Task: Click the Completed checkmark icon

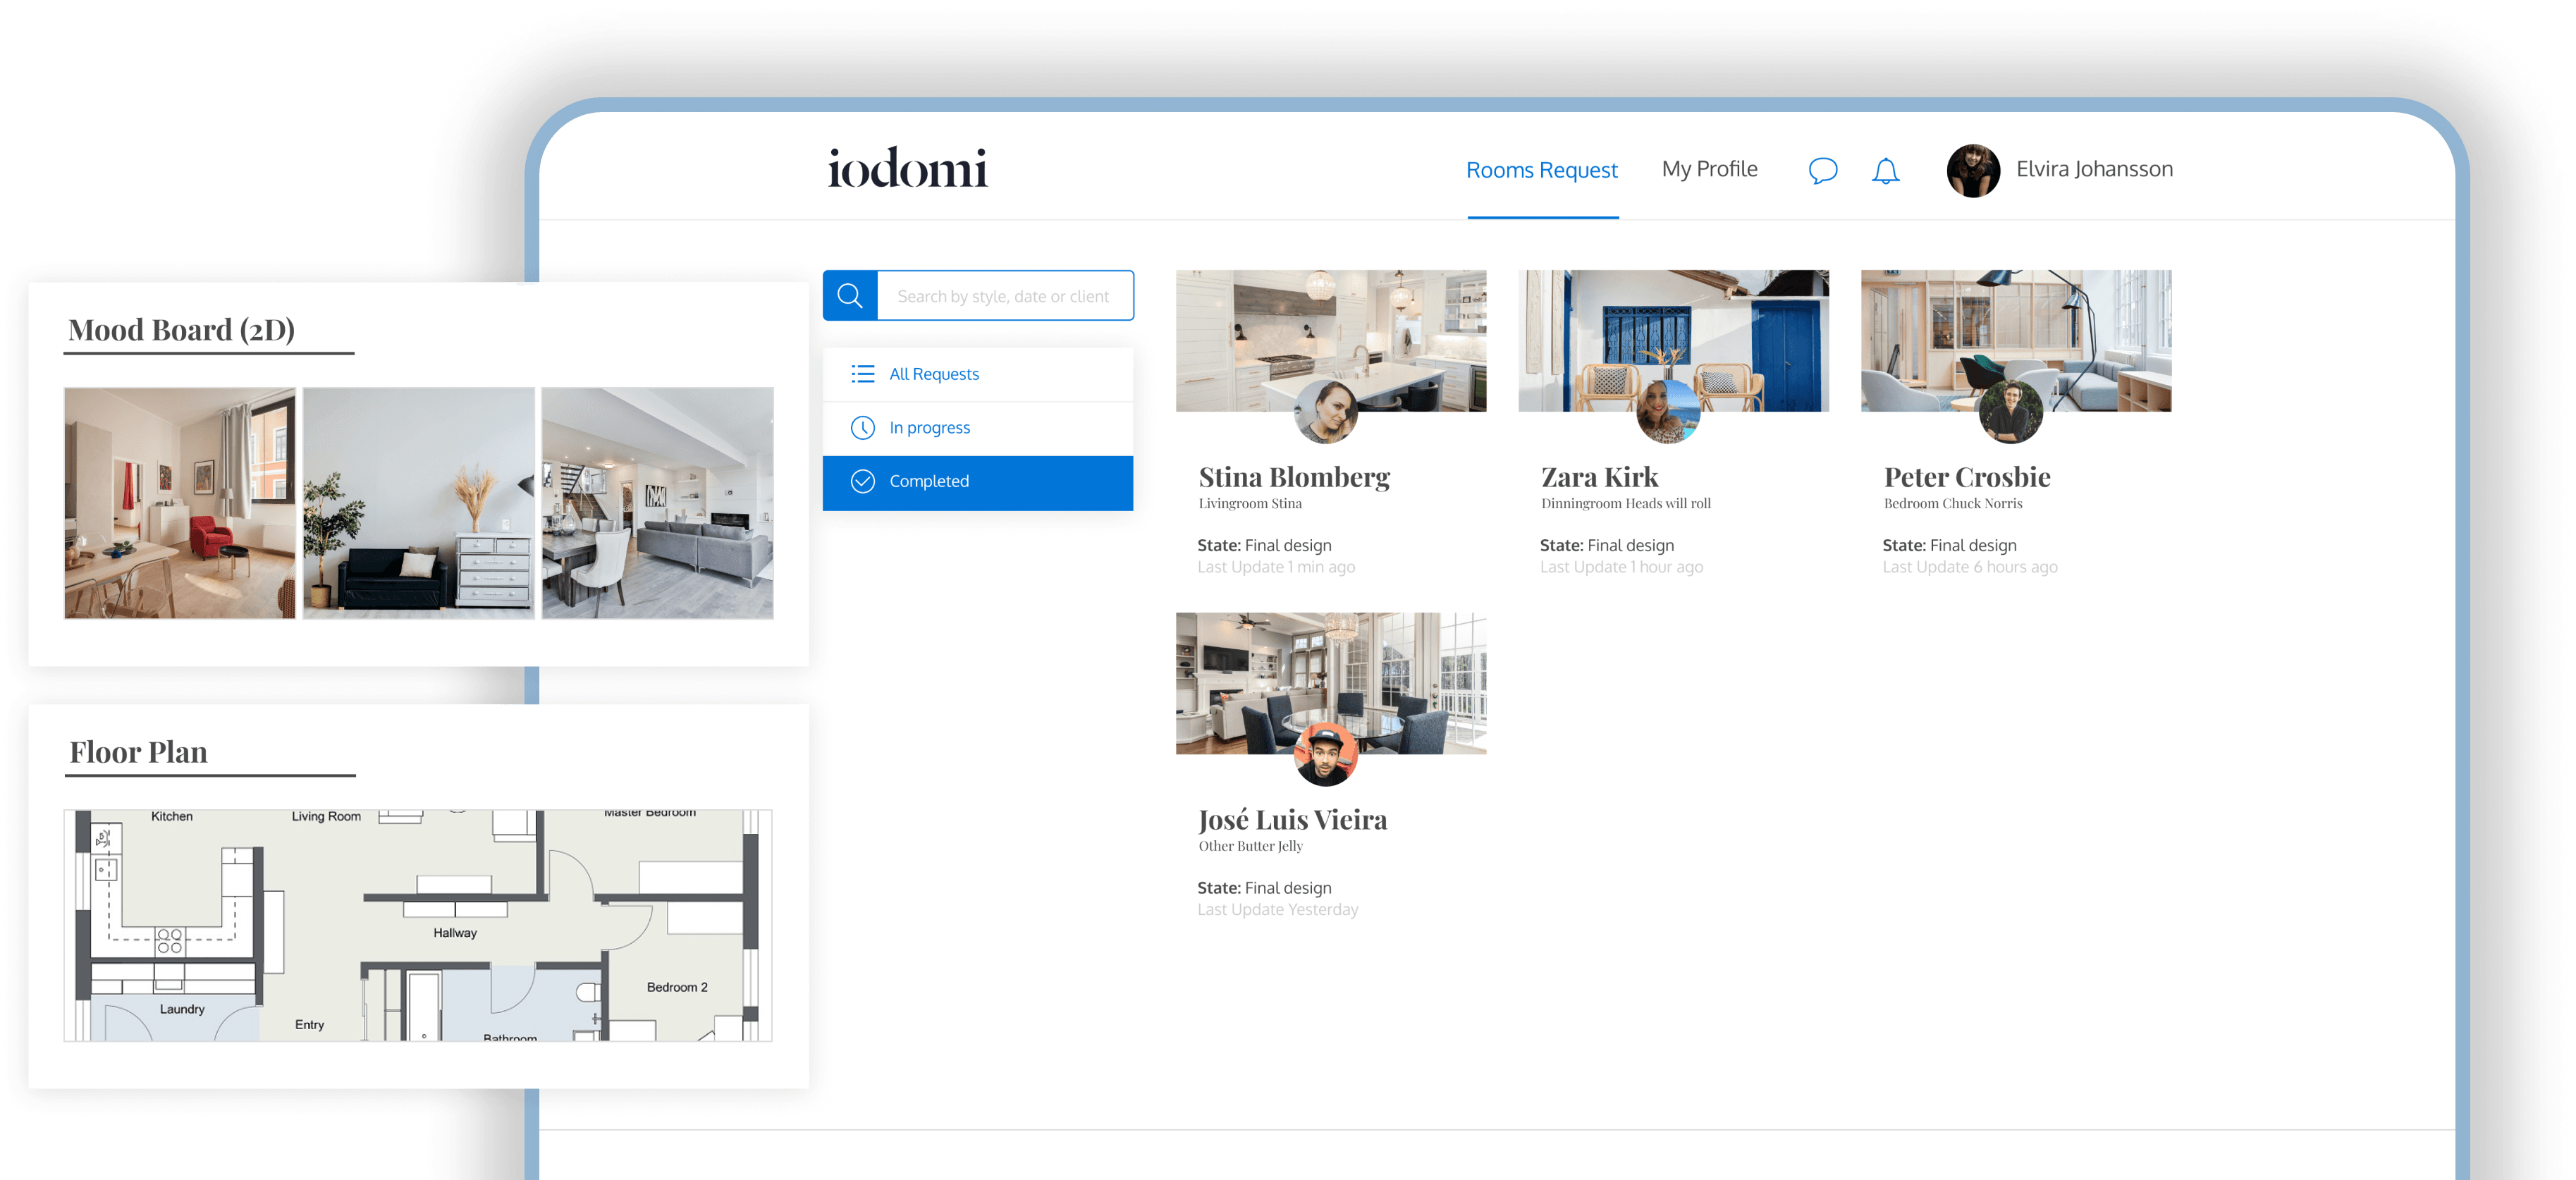Action: point(862,481)
